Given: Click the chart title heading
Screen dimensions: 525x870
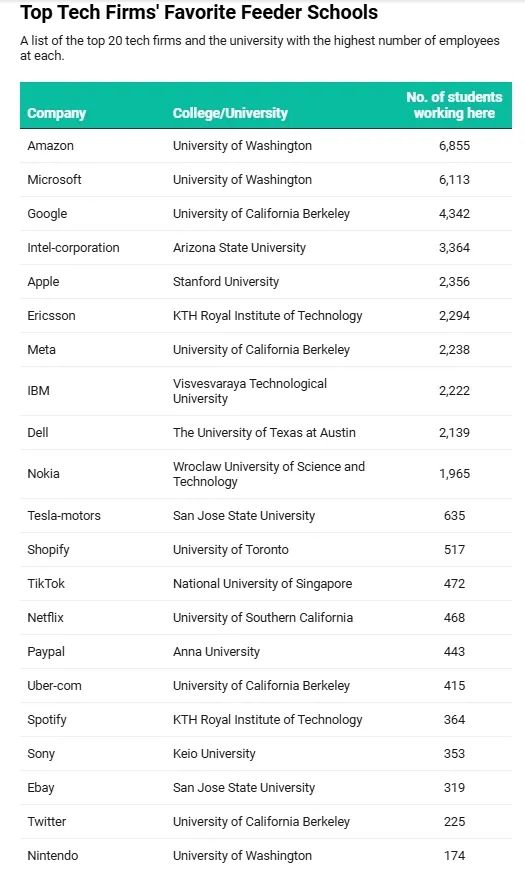Looking at the screenshot, I should pyautogui.click(x=199, y=12).
